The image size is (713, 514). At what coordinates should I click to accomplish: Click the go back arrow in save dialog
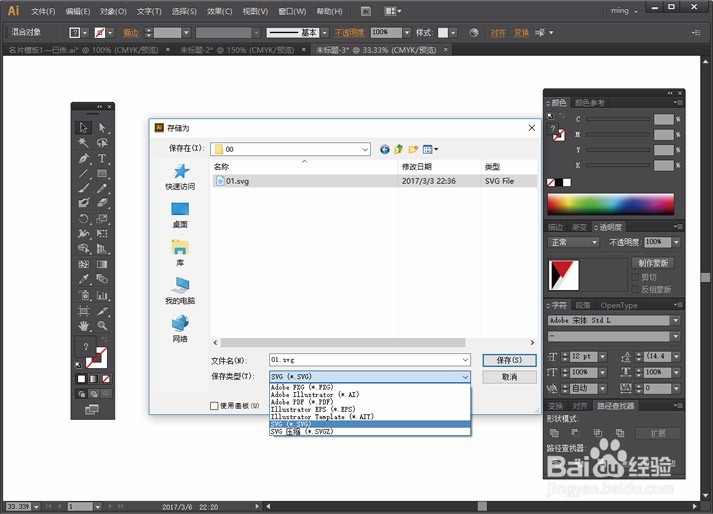click(385, 149)
